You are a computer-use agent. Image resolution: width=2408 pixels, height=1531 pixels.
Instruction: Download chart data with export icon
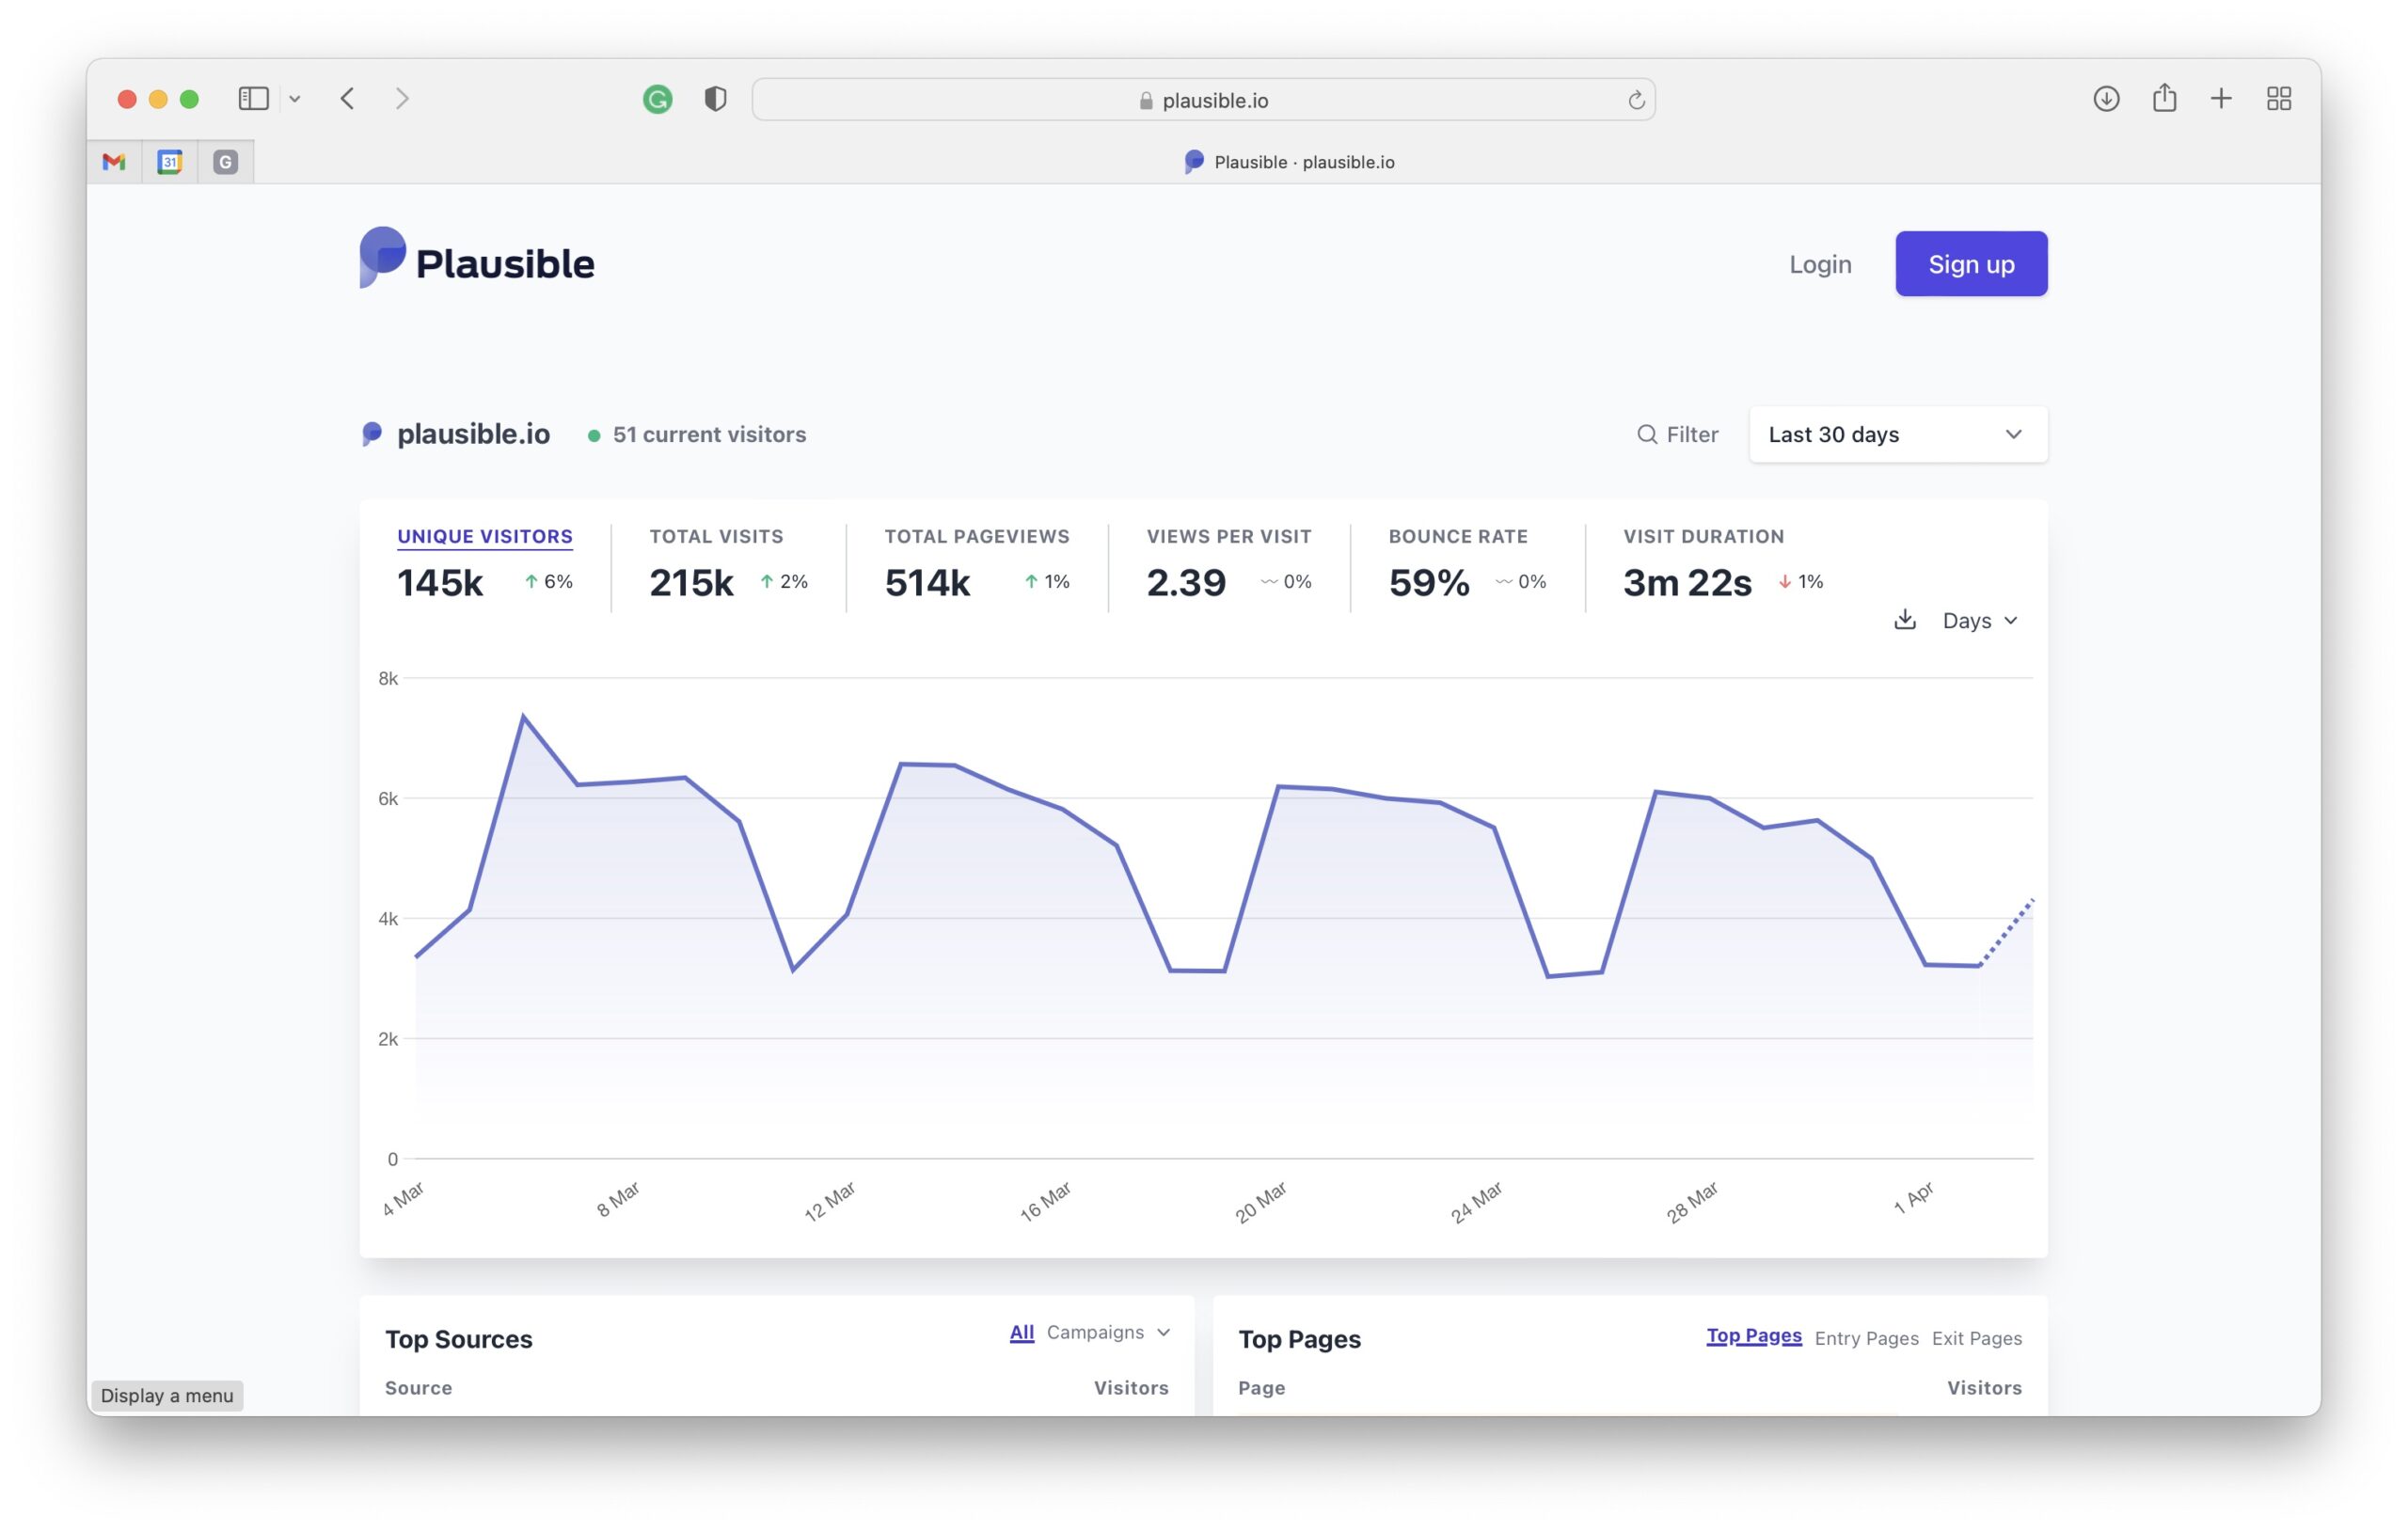[x=1905, y=620]
